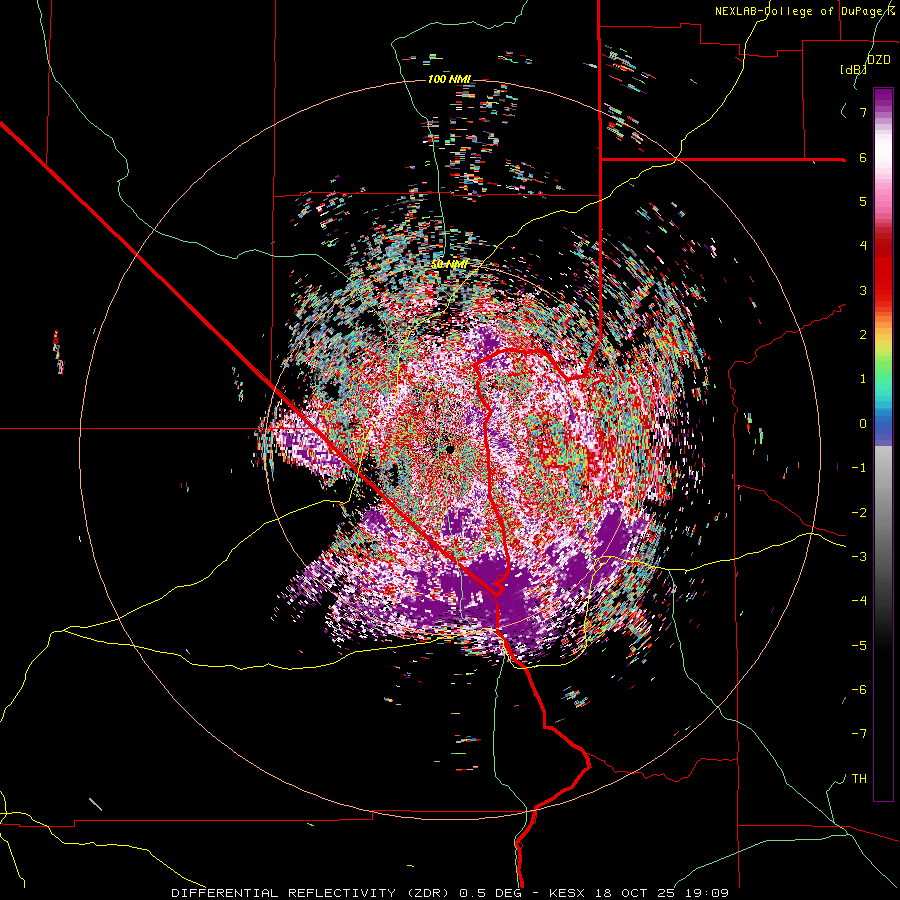The width and height of the screenshot is (900, 900).
Task: Click the 100 NMI range ring label
Action: click(x=449, y=79)
